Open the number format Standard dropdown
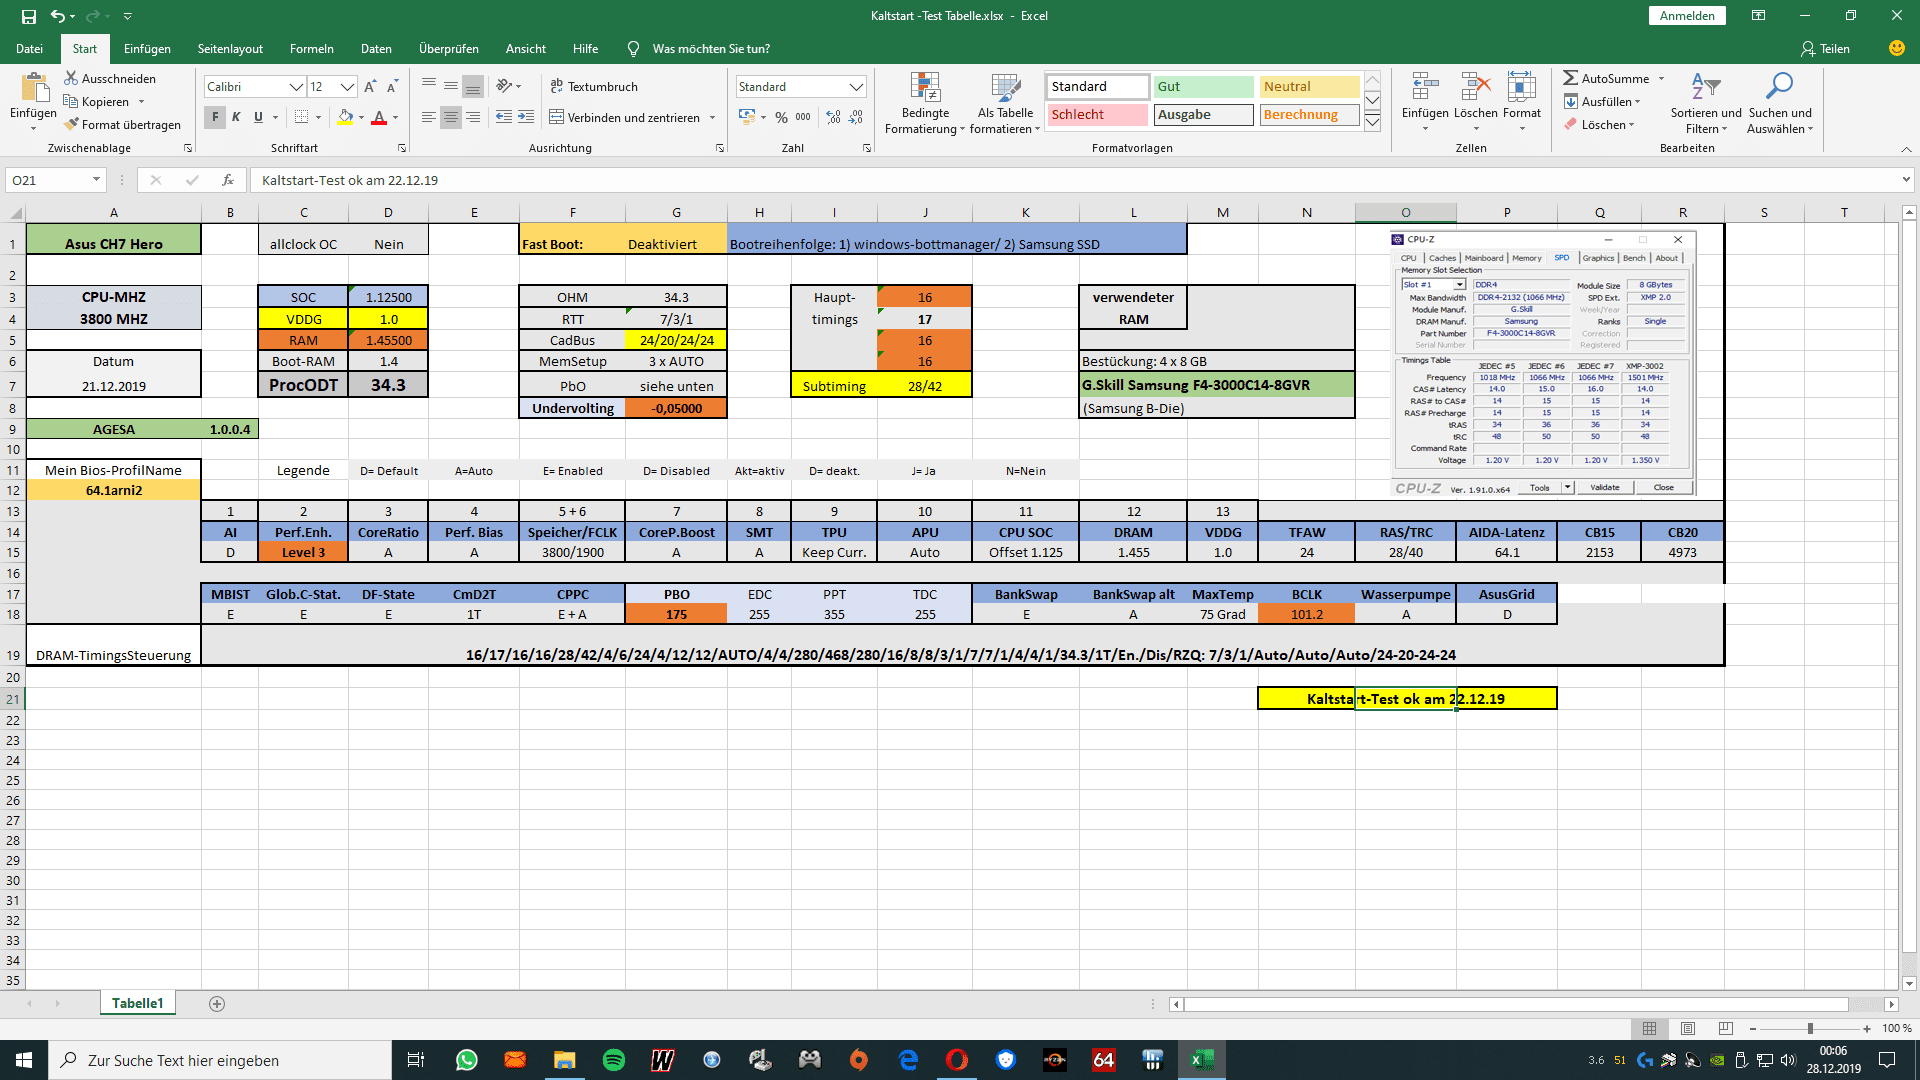 click(856, 87)
